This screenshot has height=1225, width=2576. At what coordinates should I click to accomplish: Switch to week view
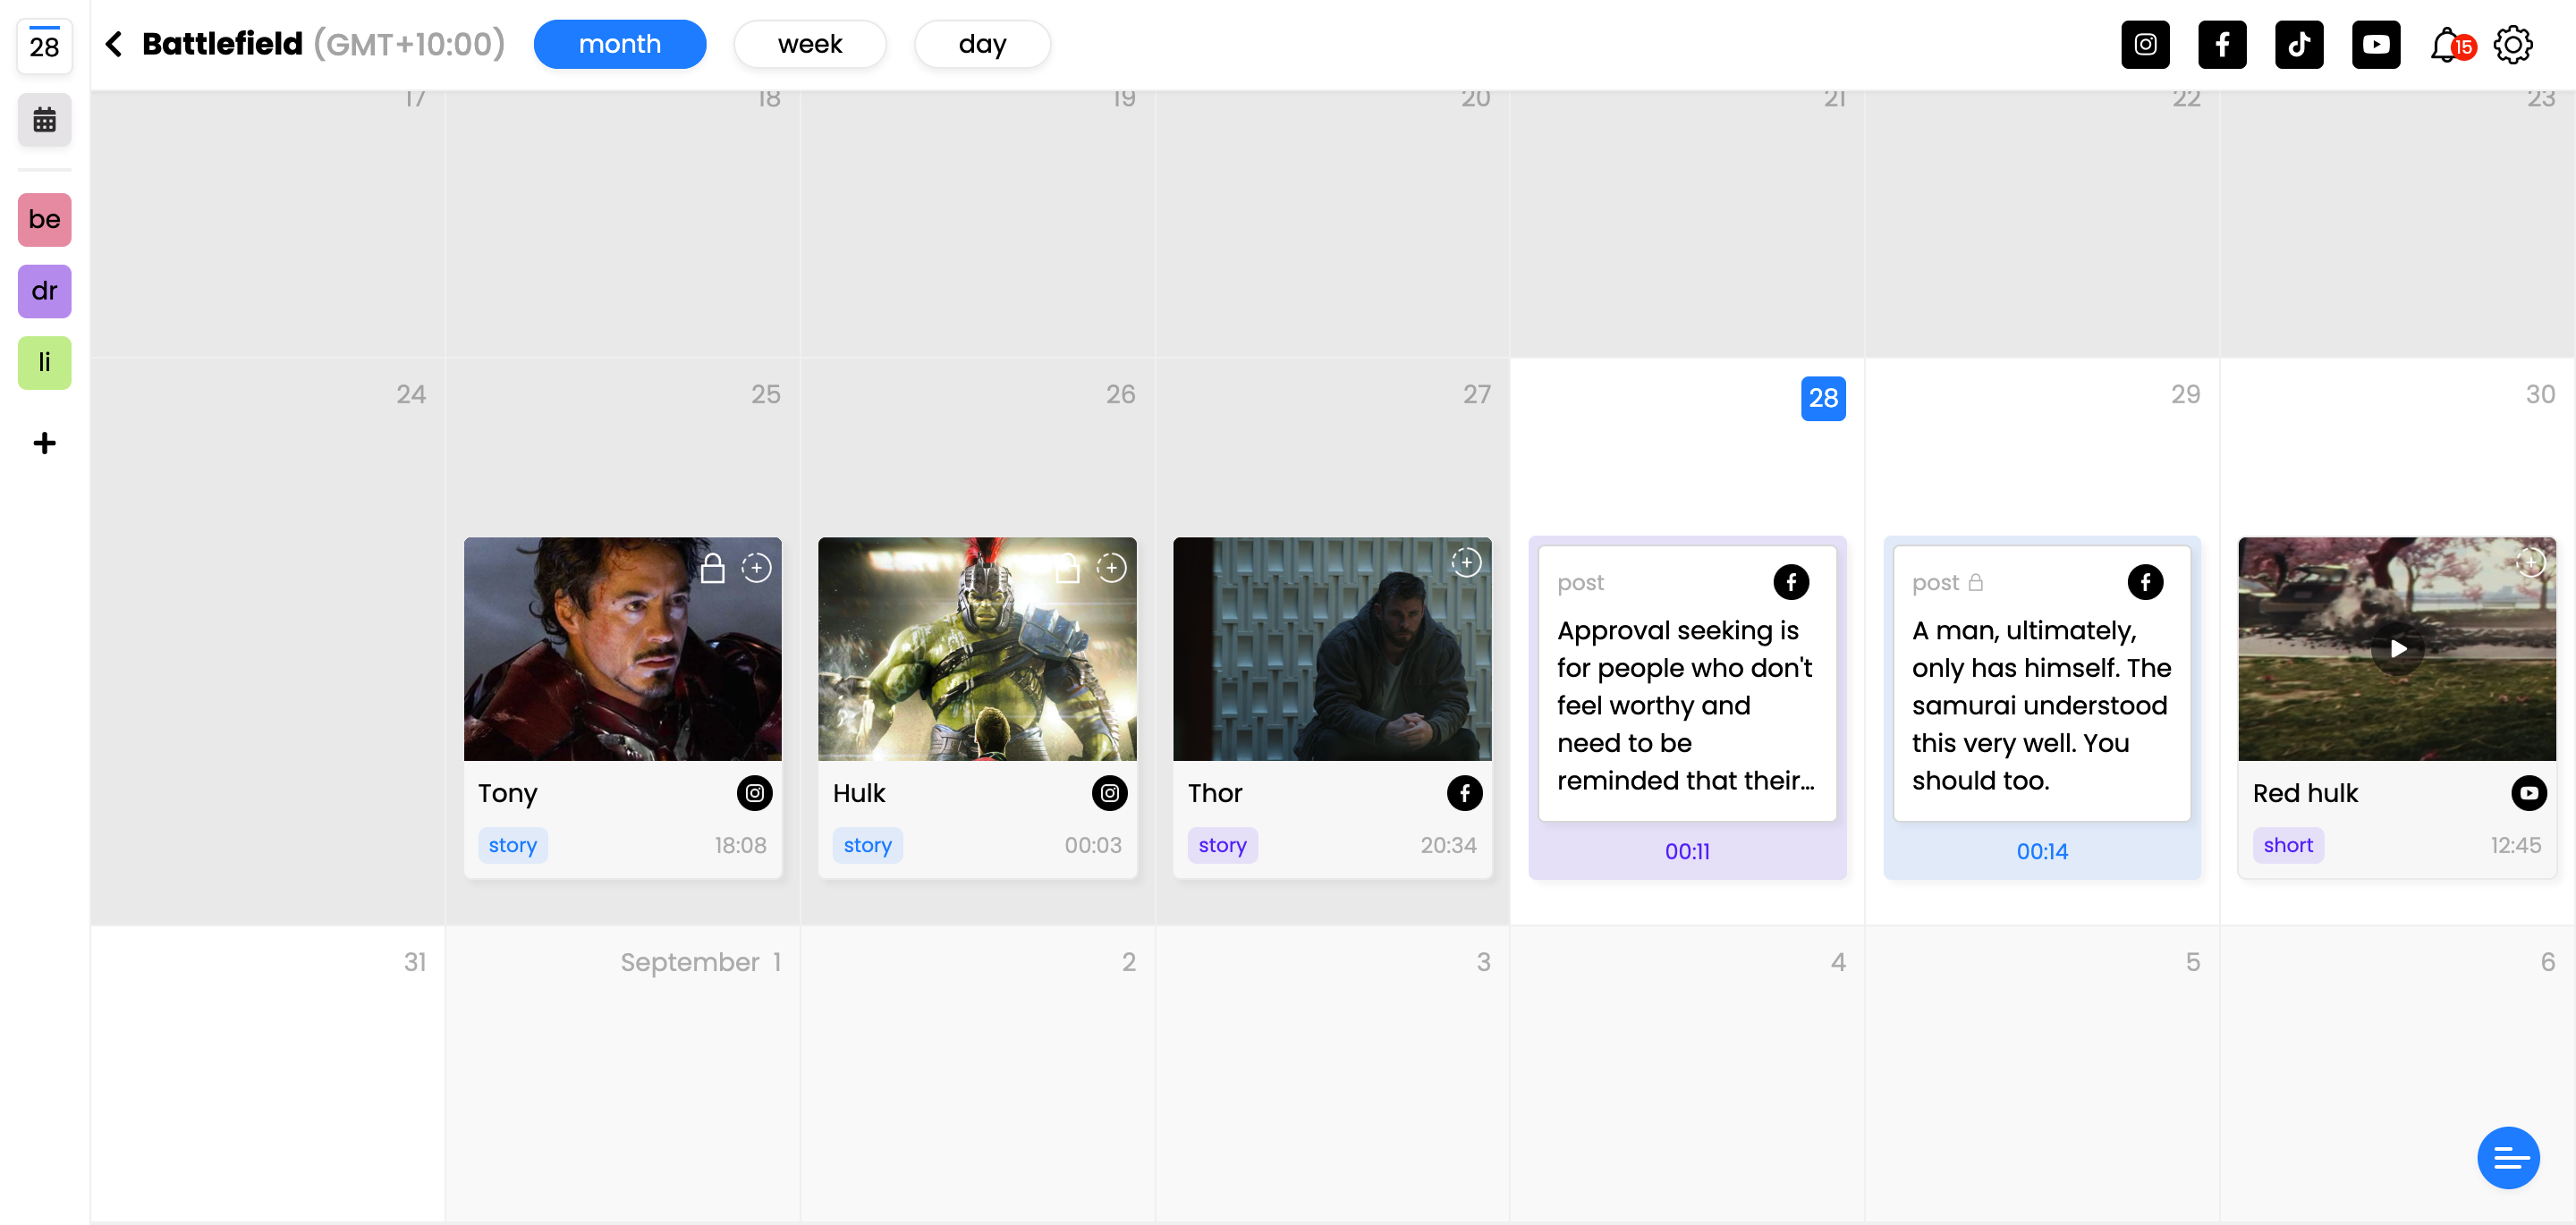pyautogui.click(x=810, y=44)
